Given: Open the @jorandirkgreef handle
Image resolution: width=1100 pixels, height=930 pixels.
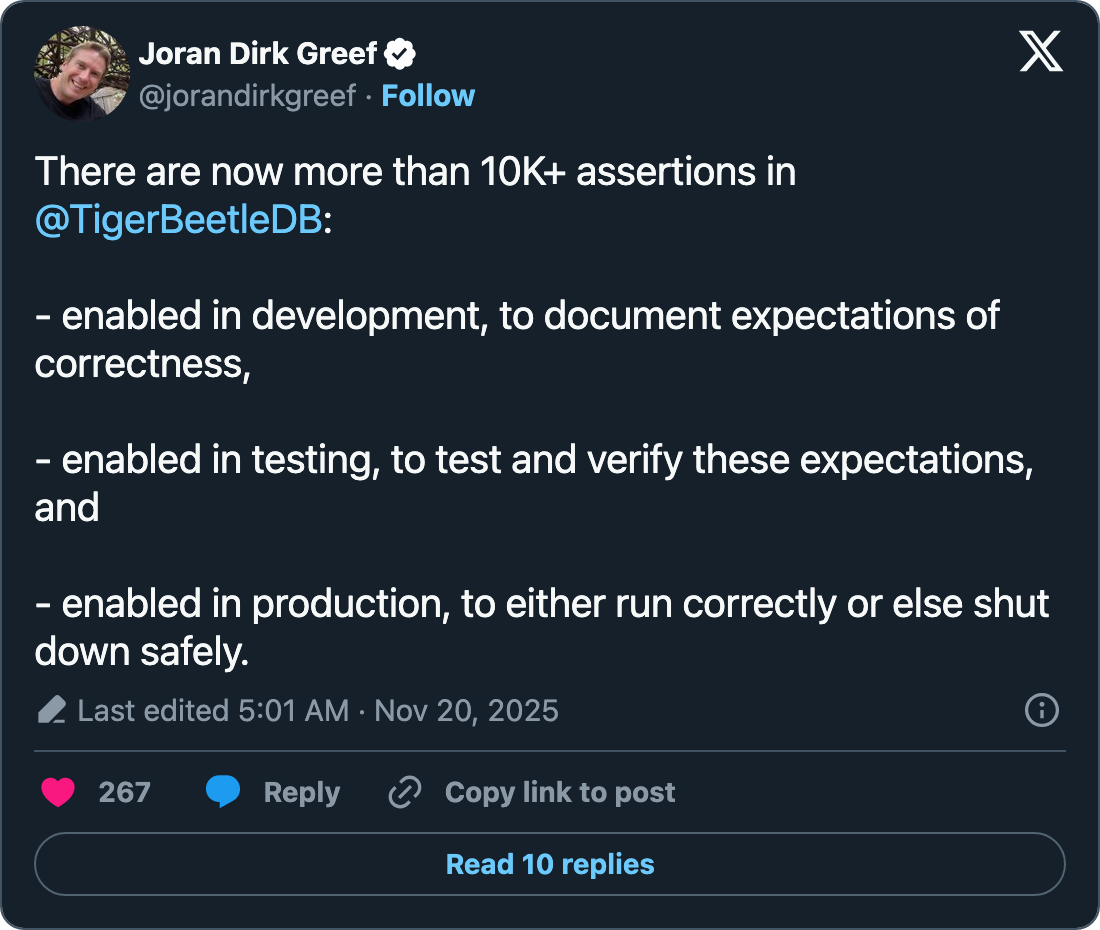Looking at the screenshot, I should 247,96.
